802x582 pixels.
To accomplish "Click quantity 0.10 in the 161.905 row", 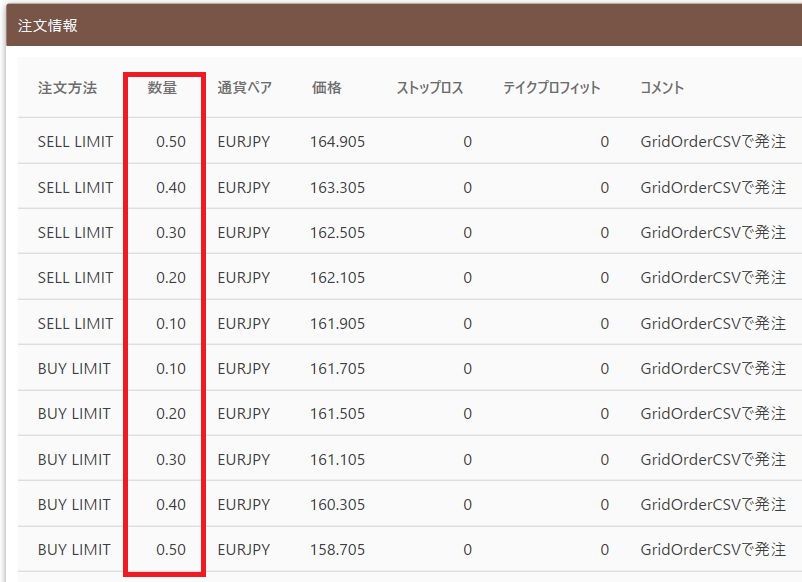I will (x=171, y=324).
